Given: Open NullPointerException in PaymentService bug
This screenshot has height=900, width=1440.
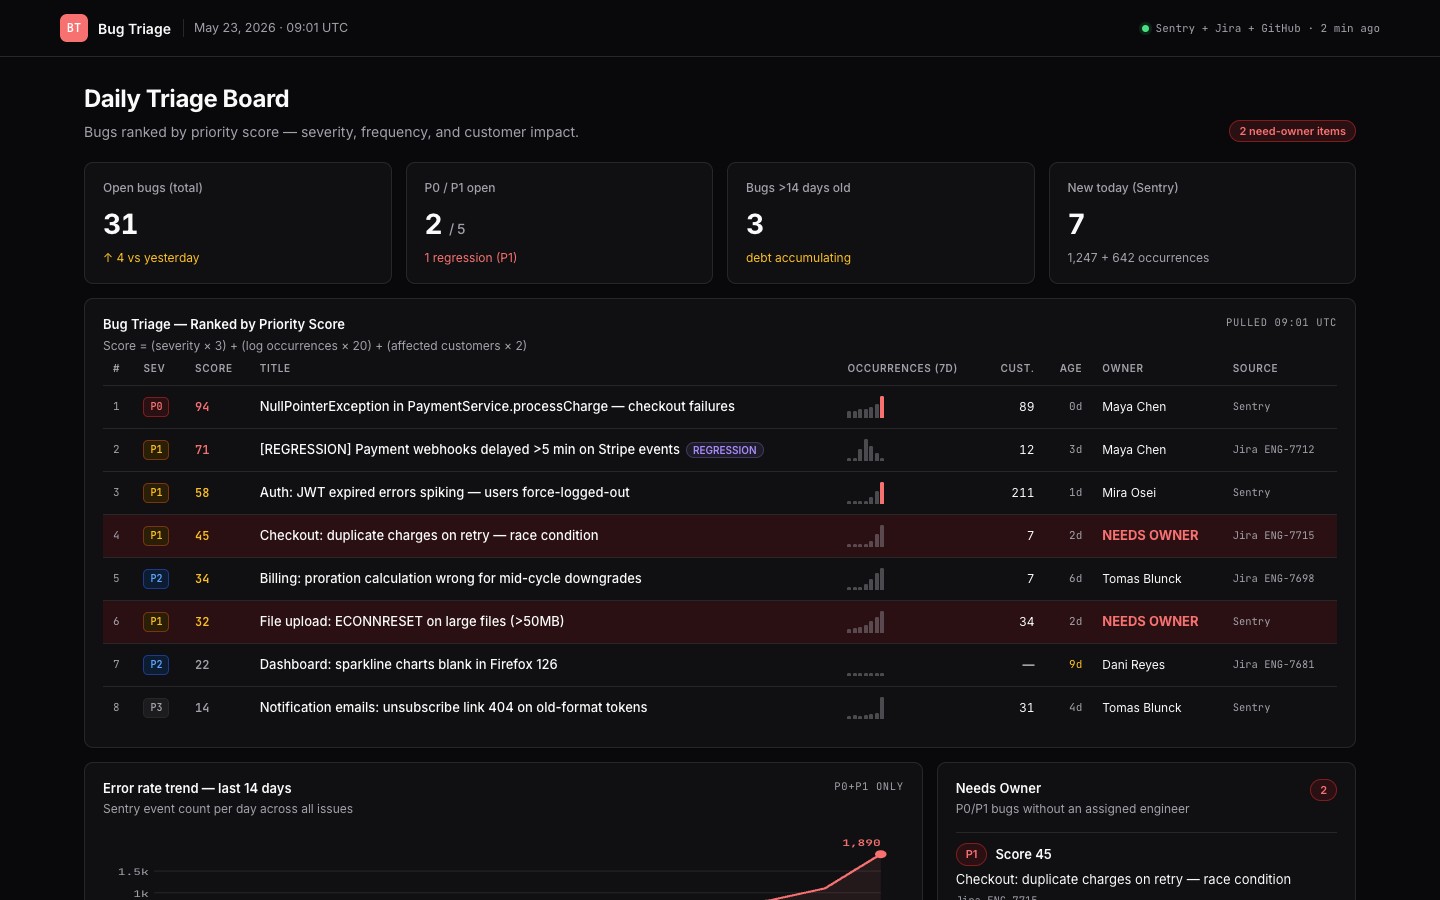Looking at the screenshot, I should click(x=497, y=406).
